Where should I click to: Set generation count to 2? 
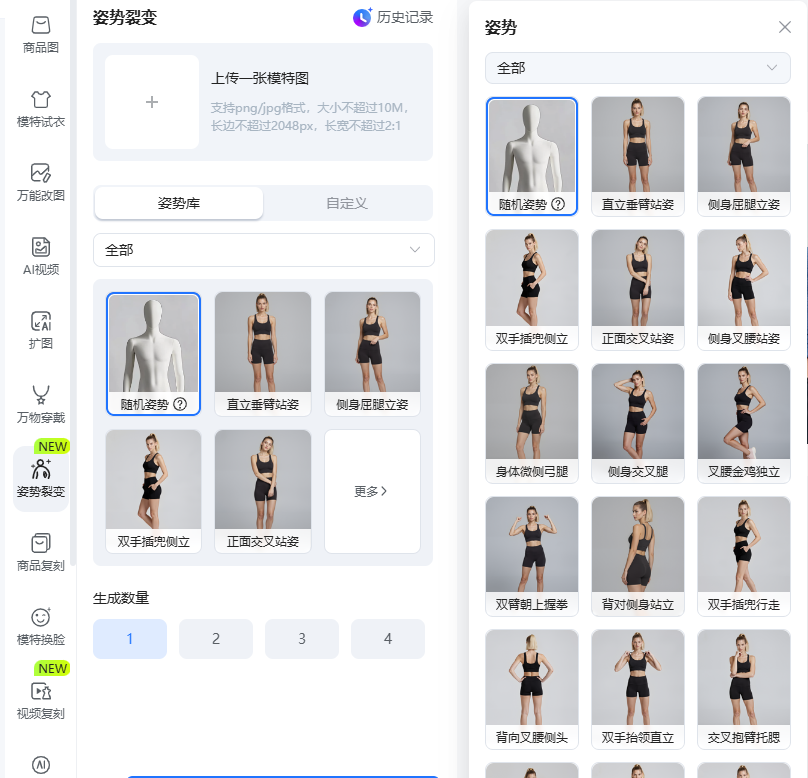click(216, 639)
